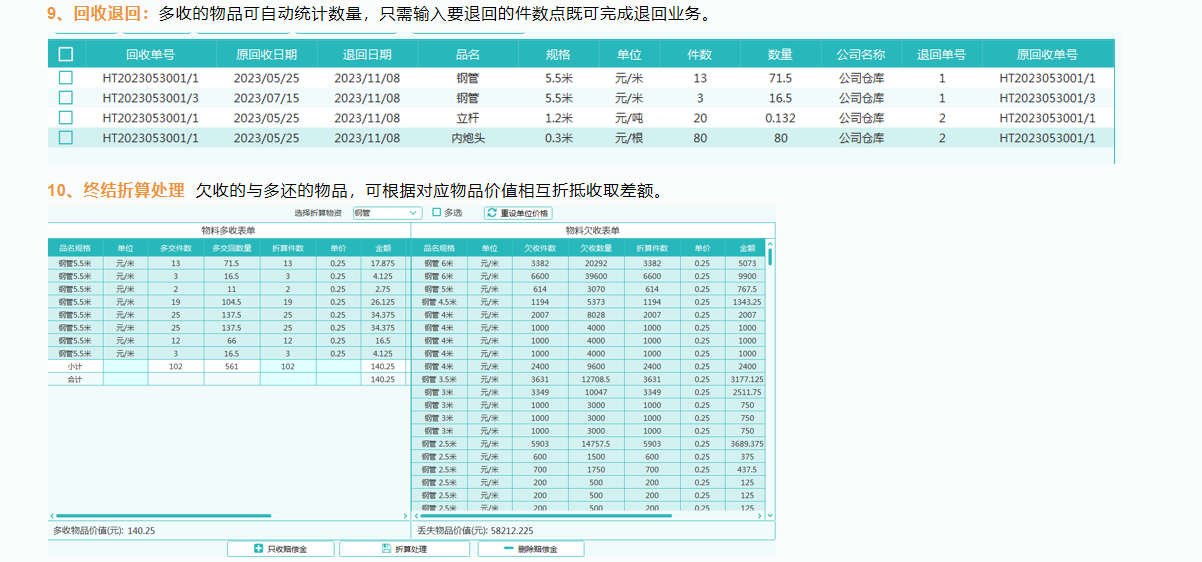Check the box for the 2023/07/15 return row

click(x=66, y=98)
